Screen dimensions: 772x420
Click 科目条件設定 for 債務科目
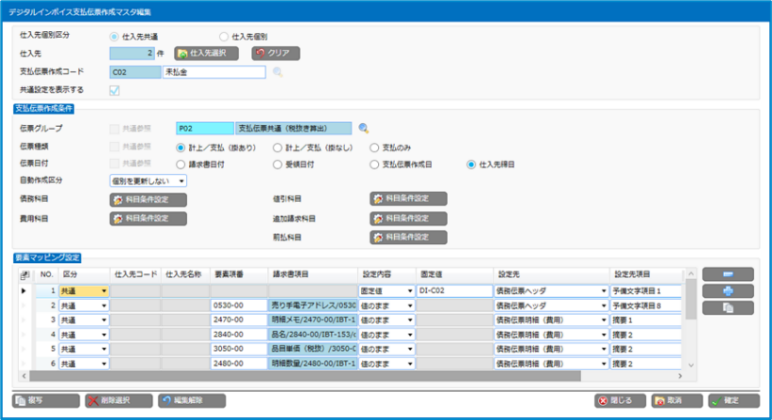[x=148, y=199]
